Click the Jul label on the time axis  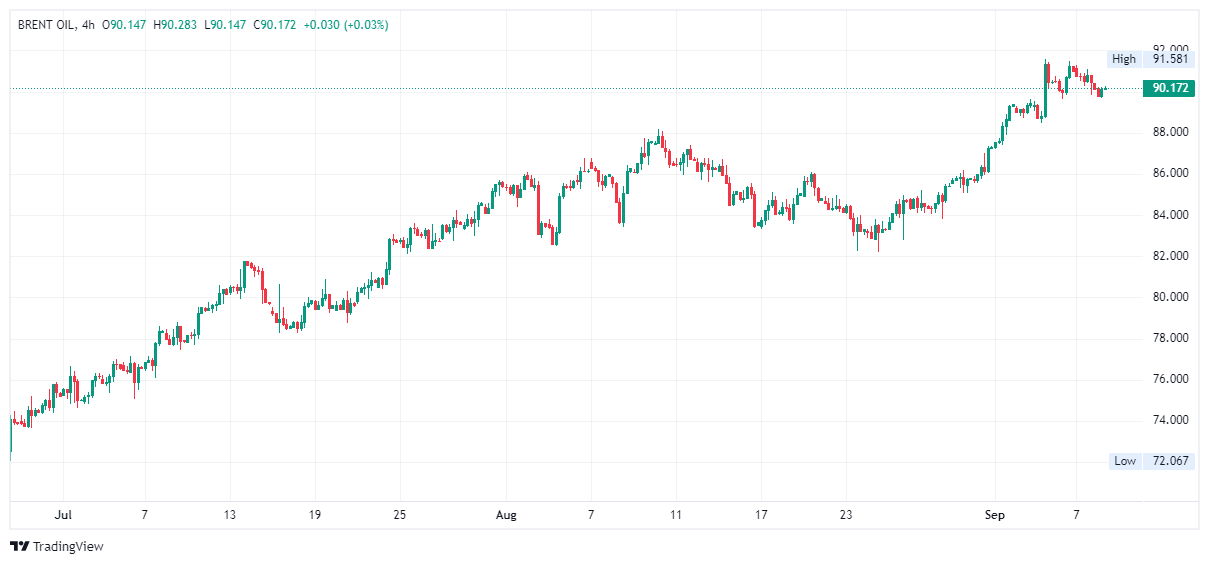[x=63, y=515]
